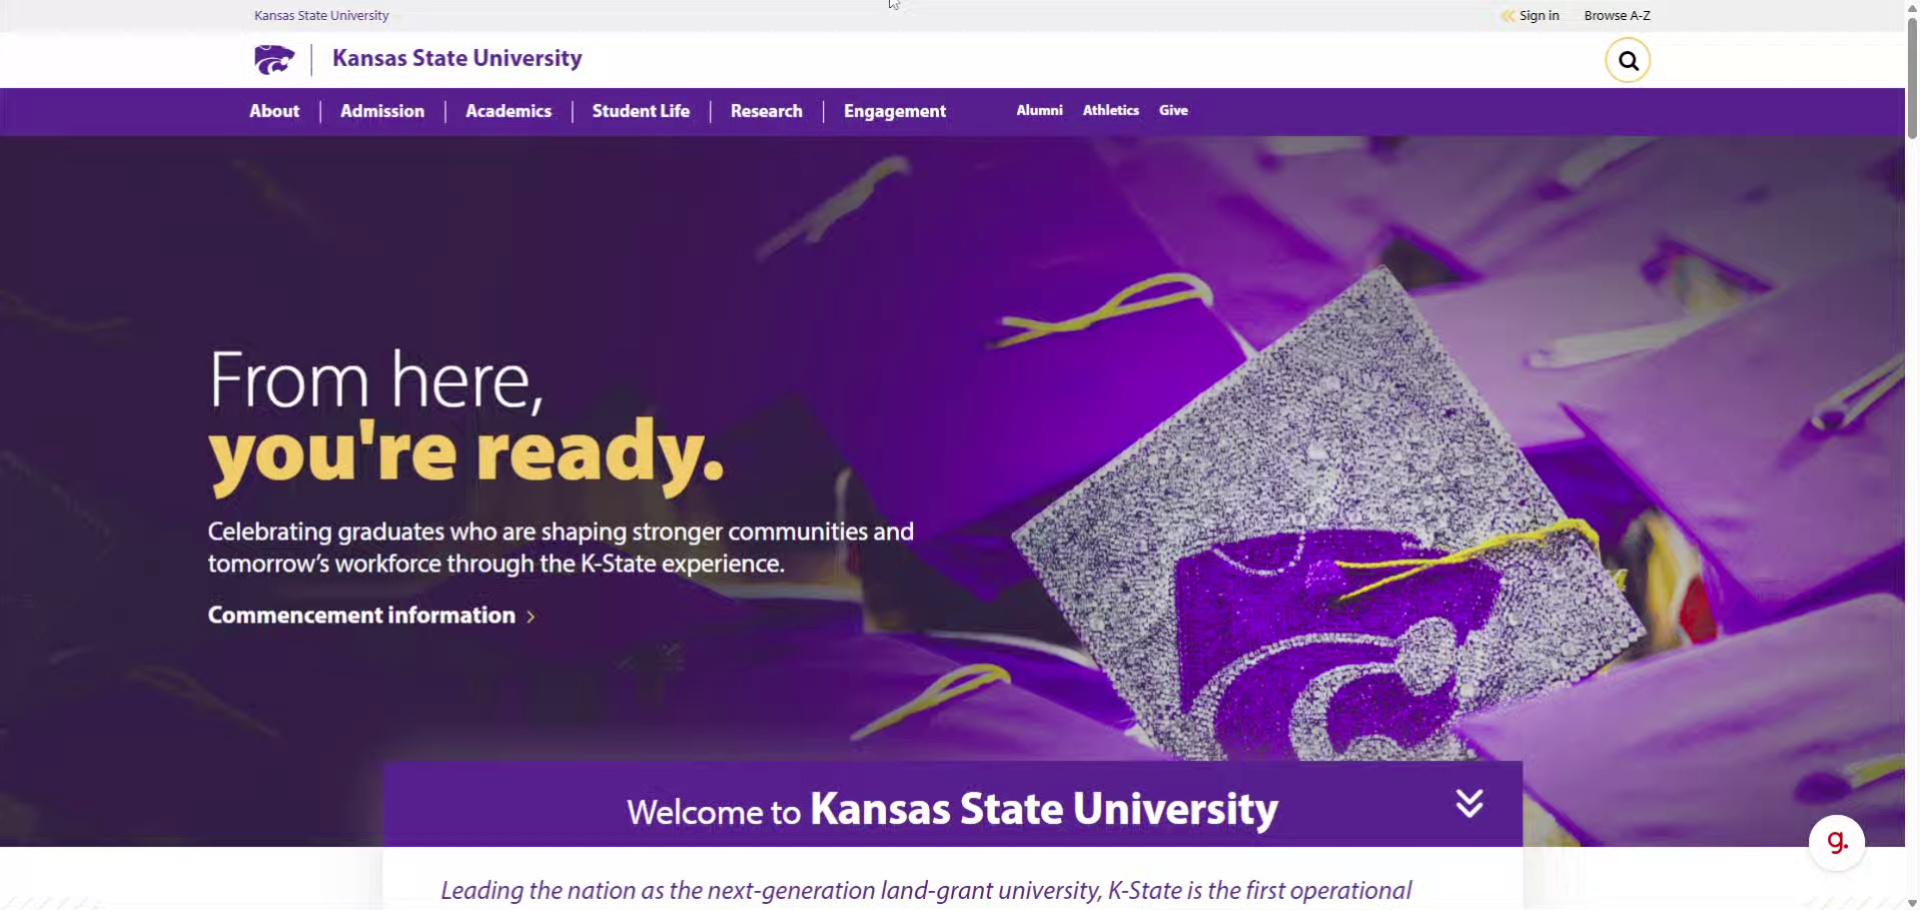Screen dimensions: 1920x910
Task: Expand the Academics navigation item
Action: (x=508, y=111)
